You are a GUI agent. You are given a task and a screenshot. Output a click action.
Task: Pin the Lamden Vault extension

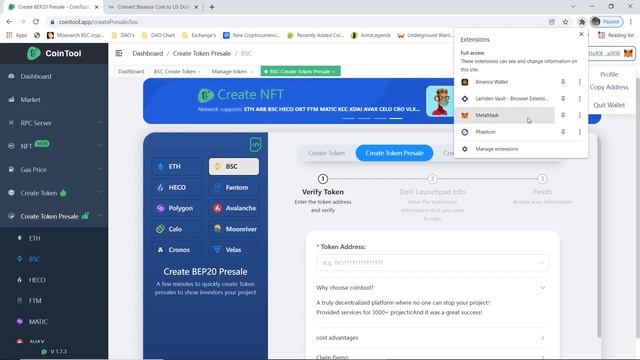click(x=563, y=99)
